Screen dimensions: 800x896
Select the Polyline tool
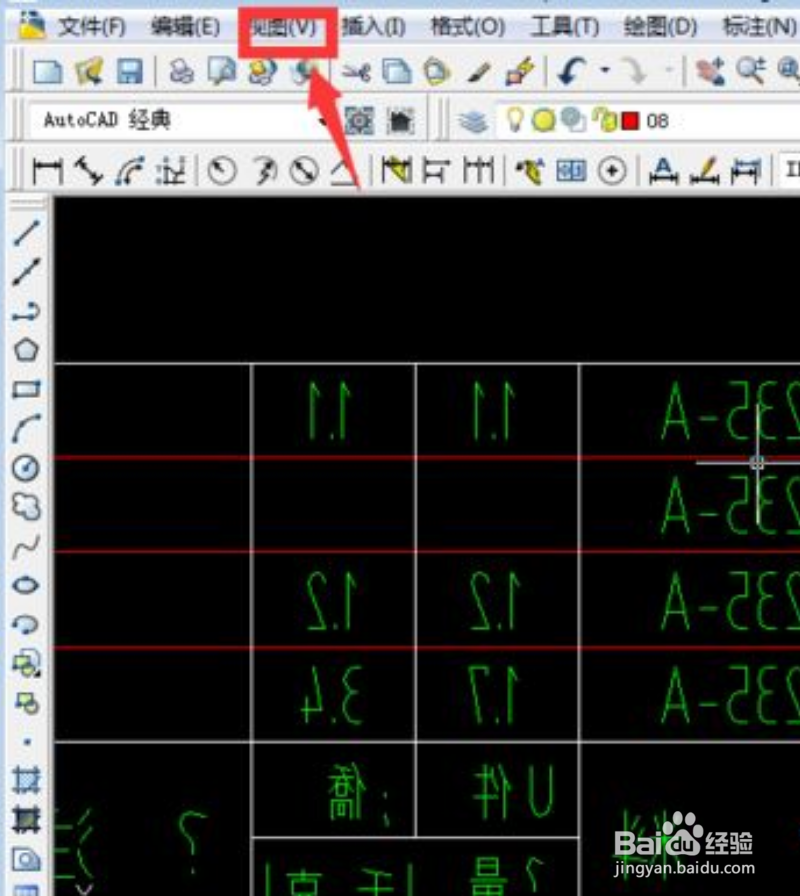[x=26, y=311]
